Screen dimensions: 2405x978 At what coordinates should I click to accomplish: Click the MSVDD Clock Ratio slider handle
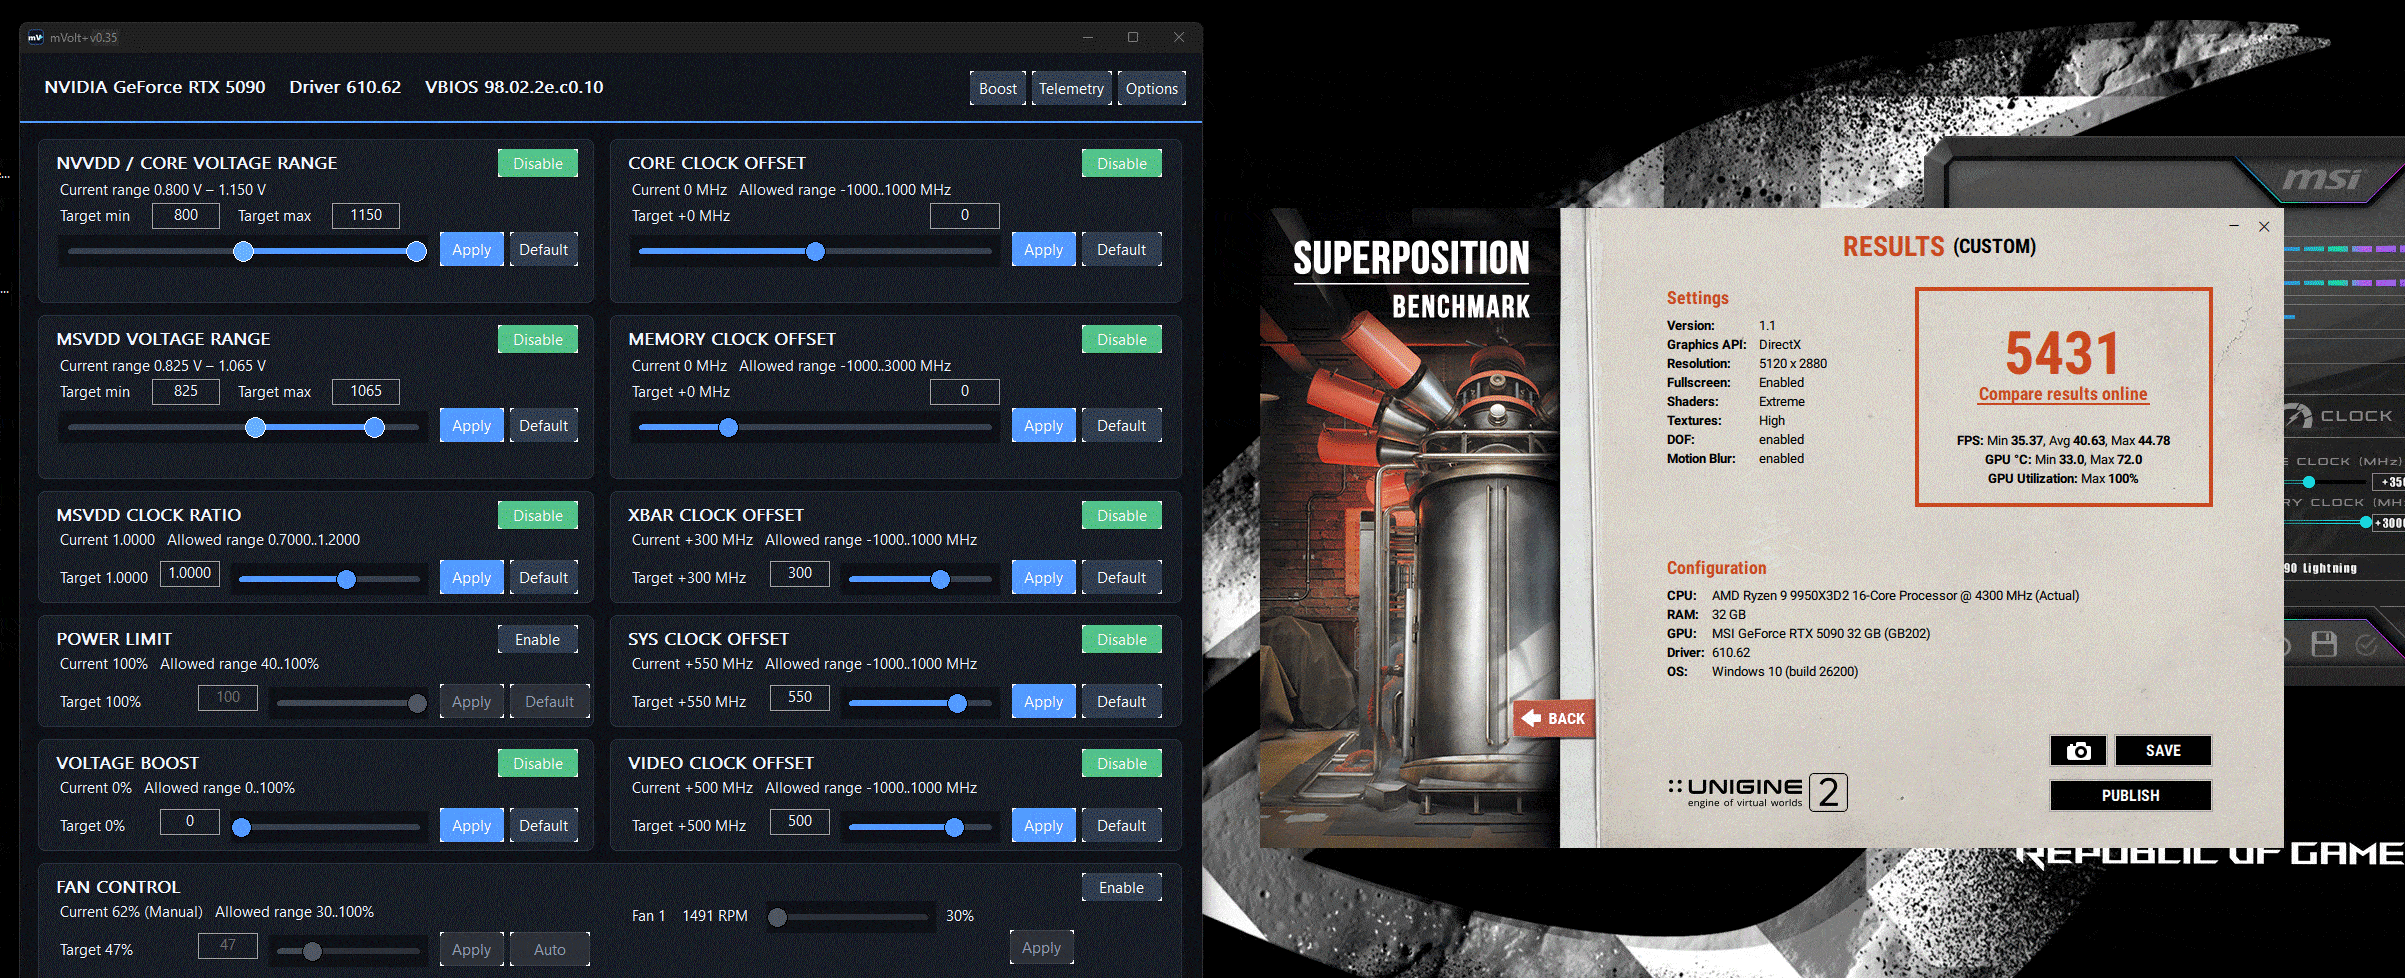point(346,580)
